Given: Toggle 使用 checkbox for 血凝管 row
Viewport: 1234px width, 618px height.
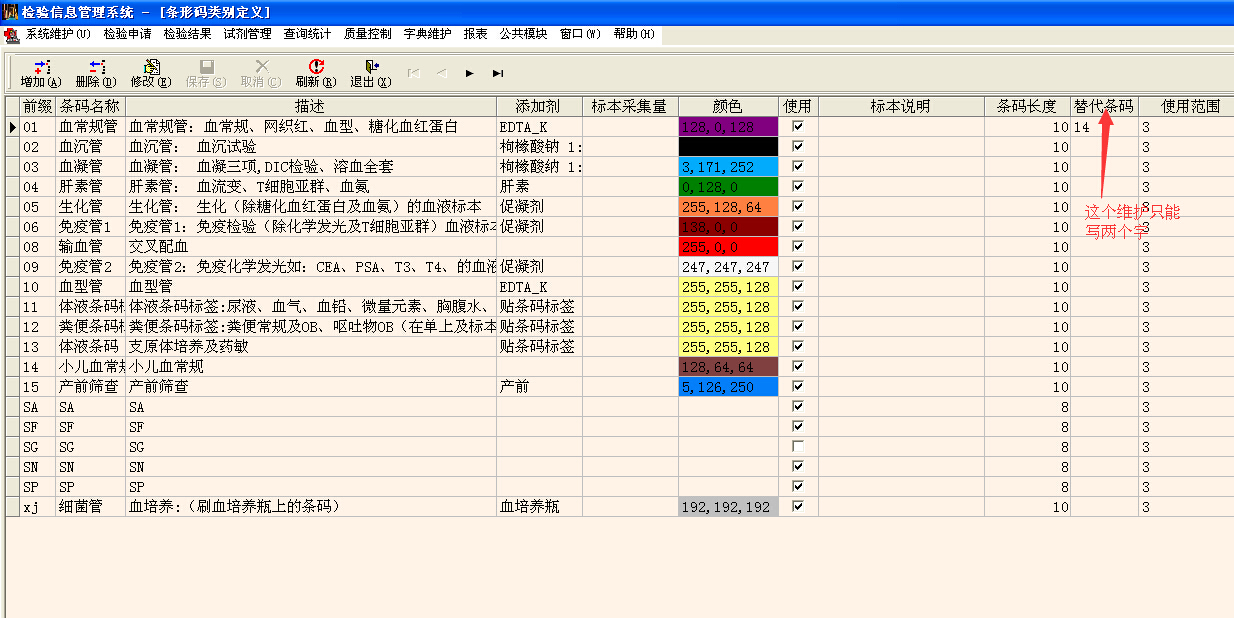Looking at the screenshot, I should pyautogui.click(x=798, y=167).
